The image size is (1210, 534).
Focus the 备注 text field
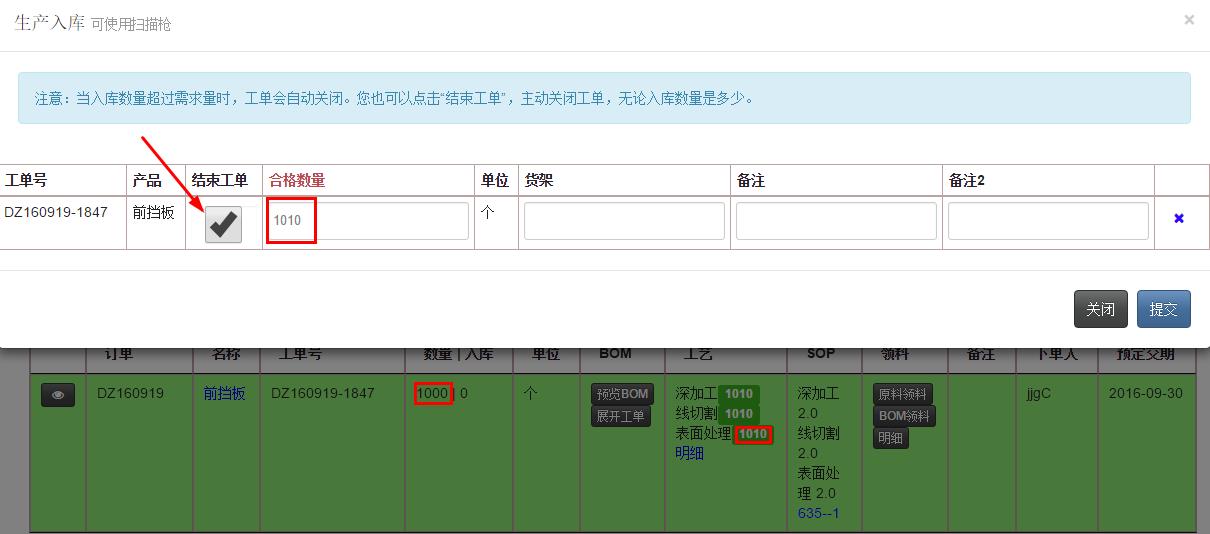click(x=836, y=221)
